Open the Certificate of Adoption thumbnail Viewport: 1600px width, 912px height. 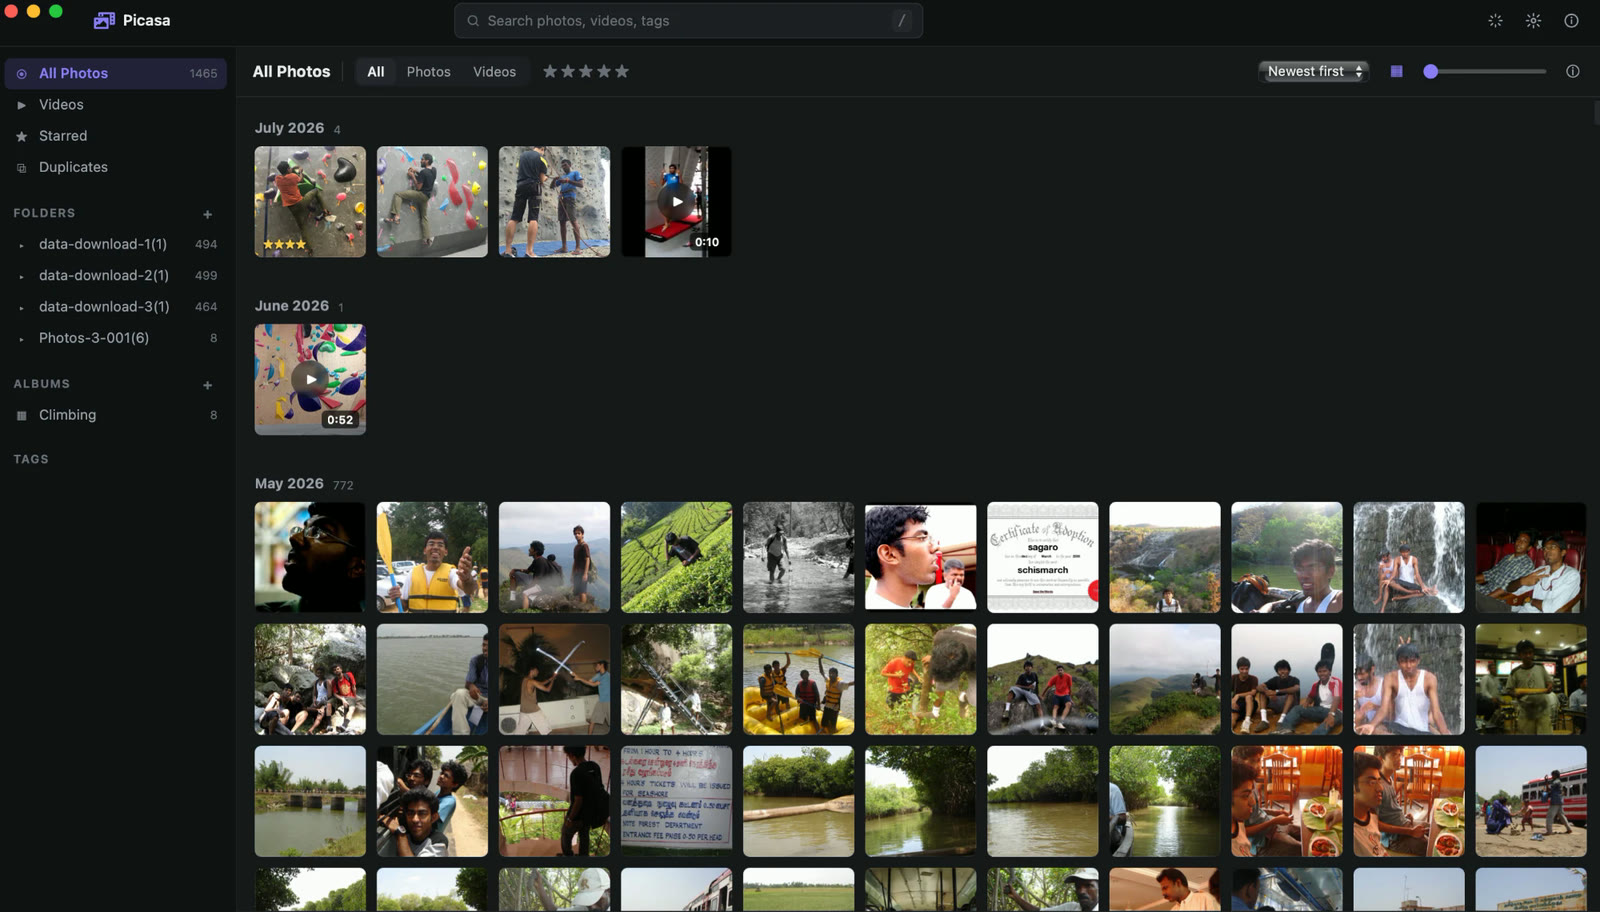tap(1042, 557)
